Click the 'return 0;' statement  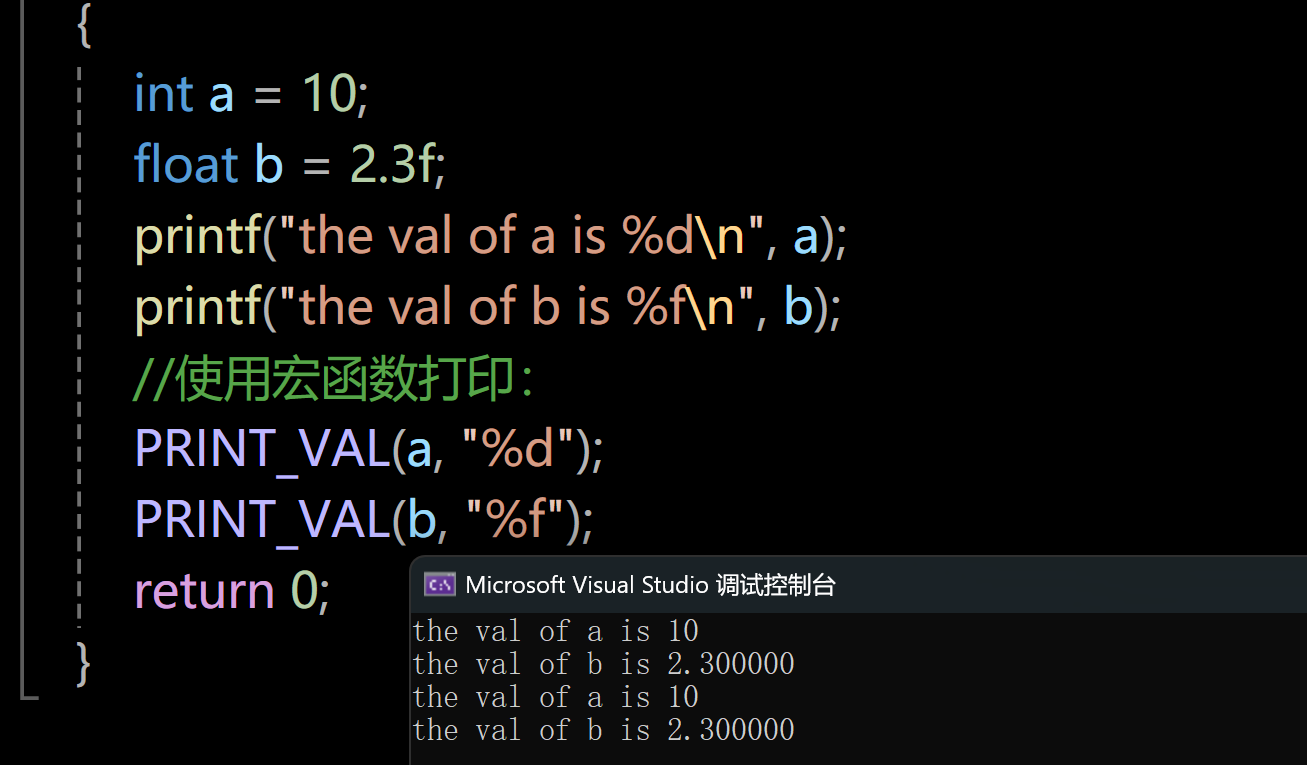pyautogui.click(x=232, y=591)
